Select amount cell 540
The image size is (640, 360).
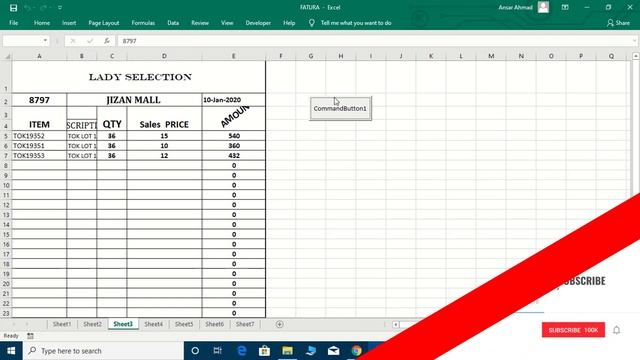(233, 136)
